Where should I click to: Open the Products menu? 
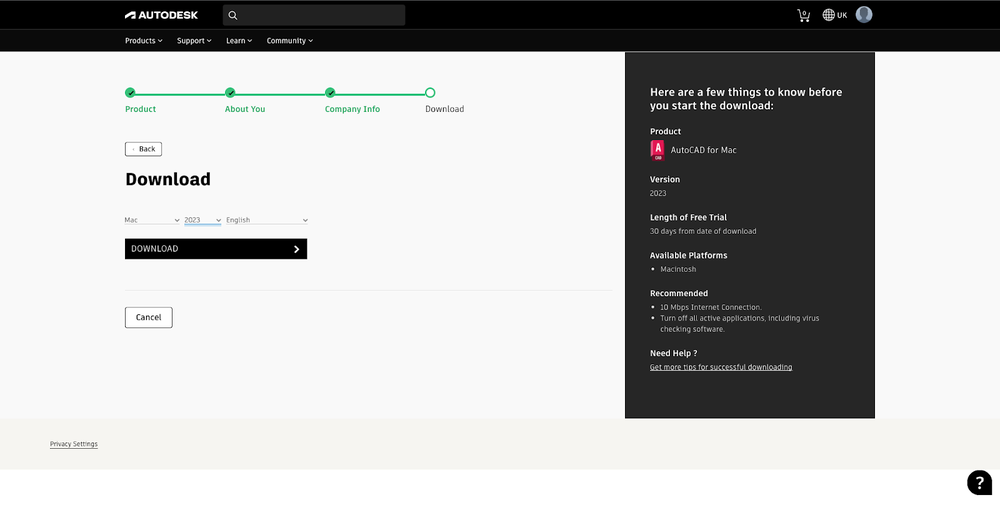coord(143,41)
